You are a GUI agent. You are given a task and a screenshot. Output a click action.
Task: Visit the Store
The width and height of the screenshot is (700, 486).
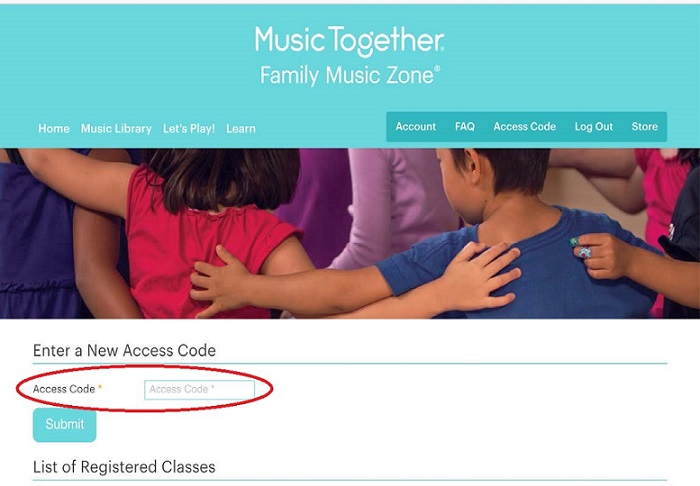(x=644, y=127)
